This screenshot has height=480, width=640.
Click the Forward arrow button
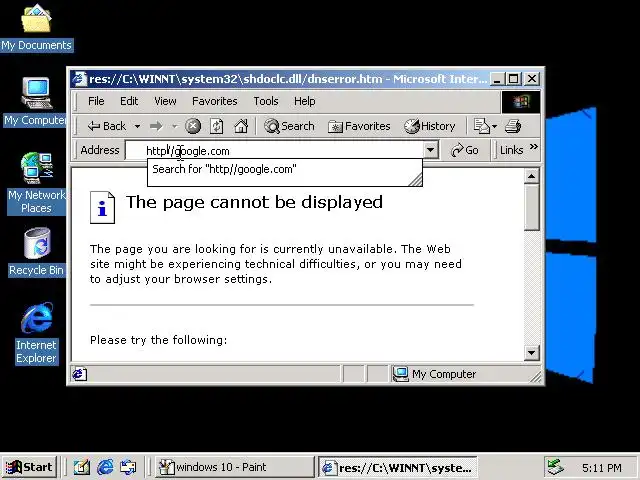coord(156,127)
